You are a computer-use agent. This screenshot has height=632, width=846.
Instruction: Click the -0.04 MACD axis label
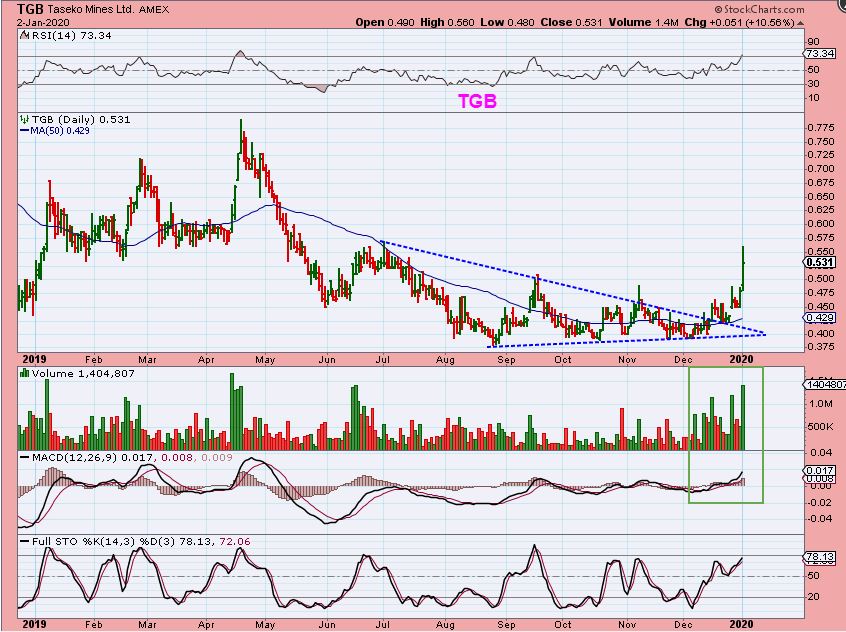tap(819, 519)
